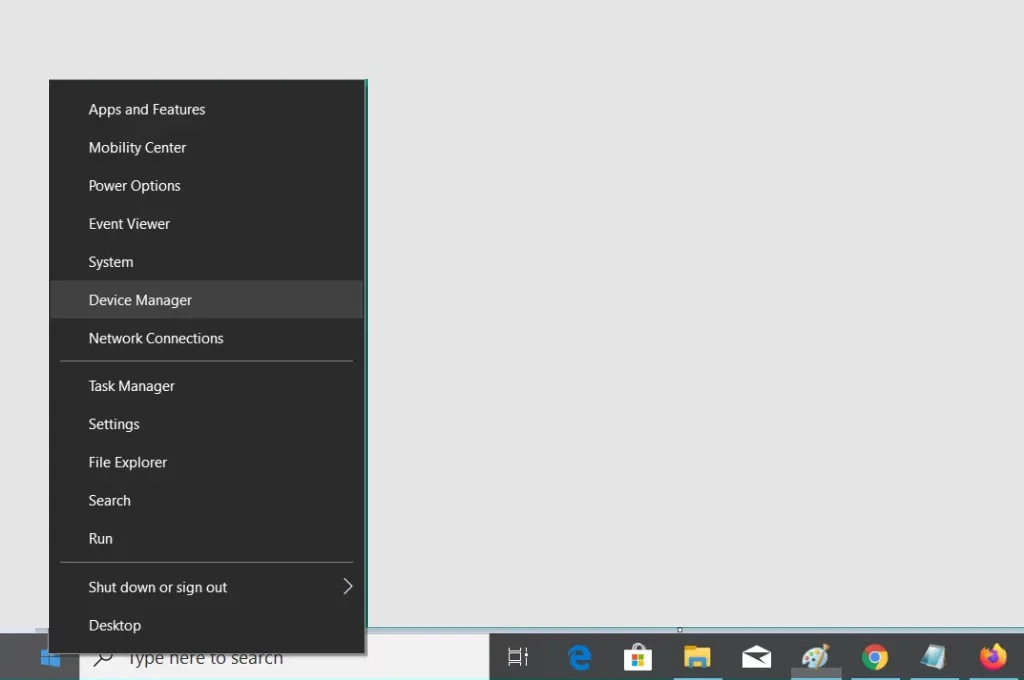The image size is (1024, 680).
Task: Launch Microsoft Edge from the taskbar
Action: tap(579, 657)
